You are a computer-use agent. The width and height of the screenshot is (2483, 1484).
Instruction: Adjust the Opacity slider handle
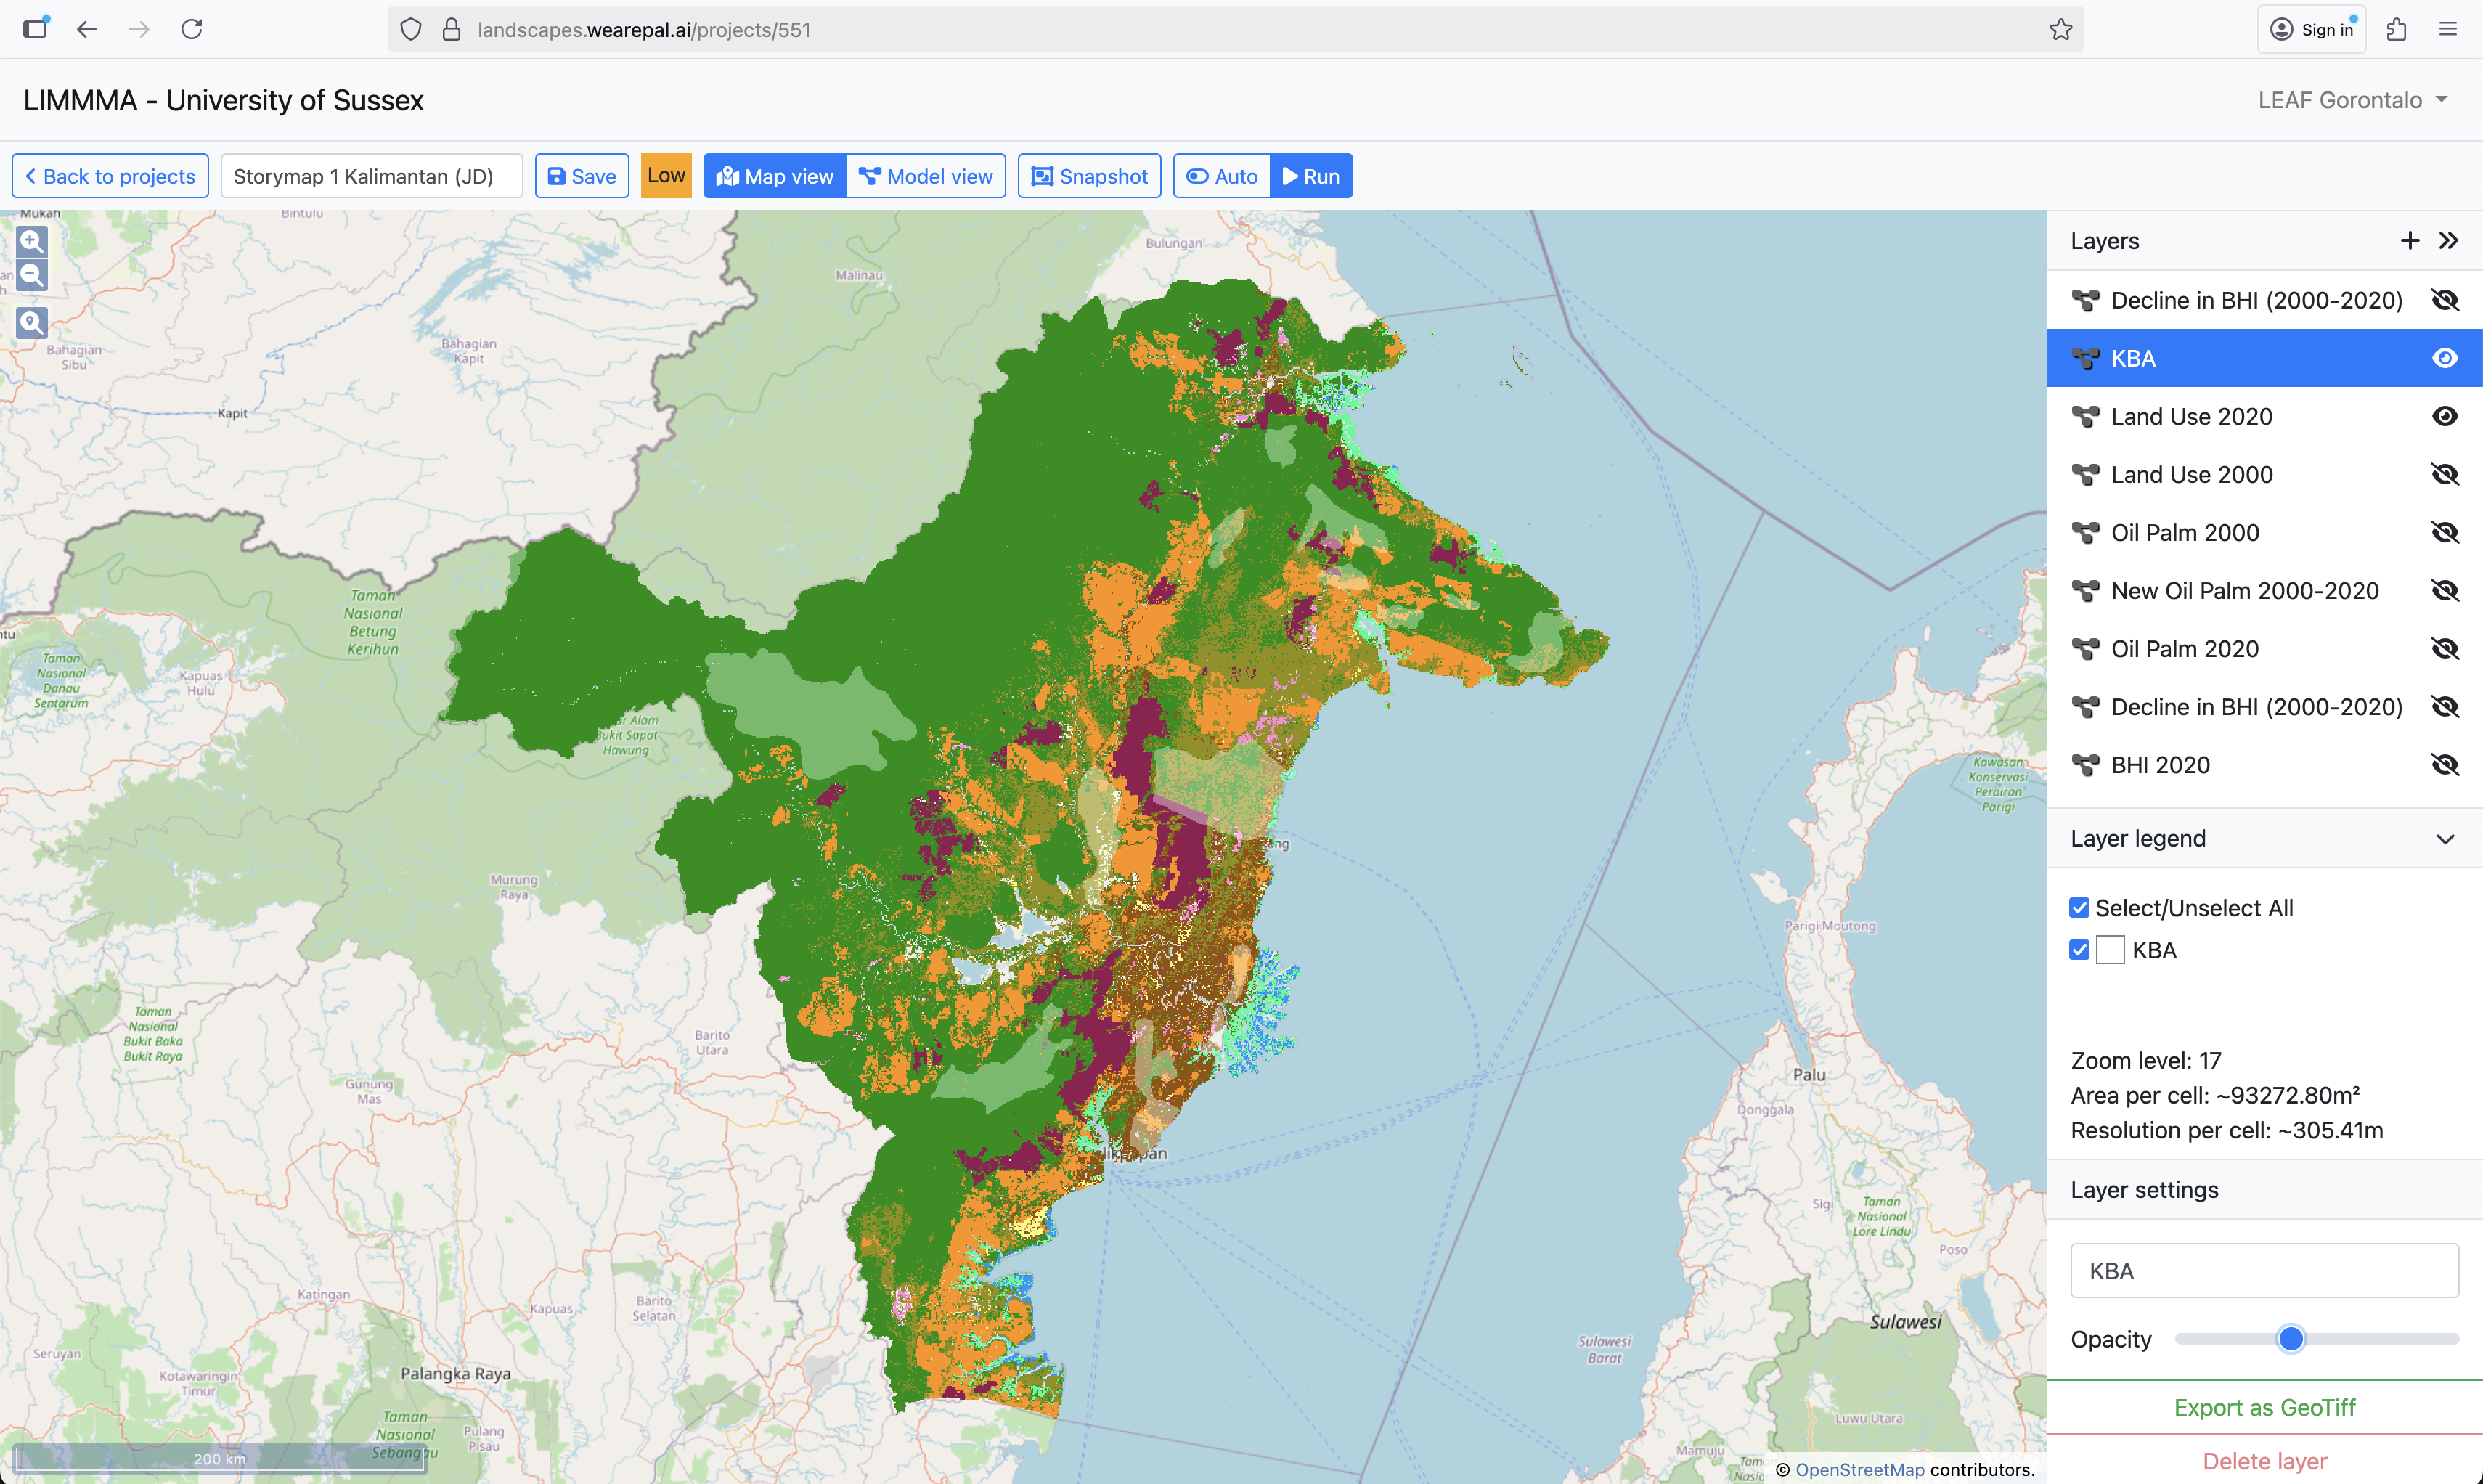2290,1339
